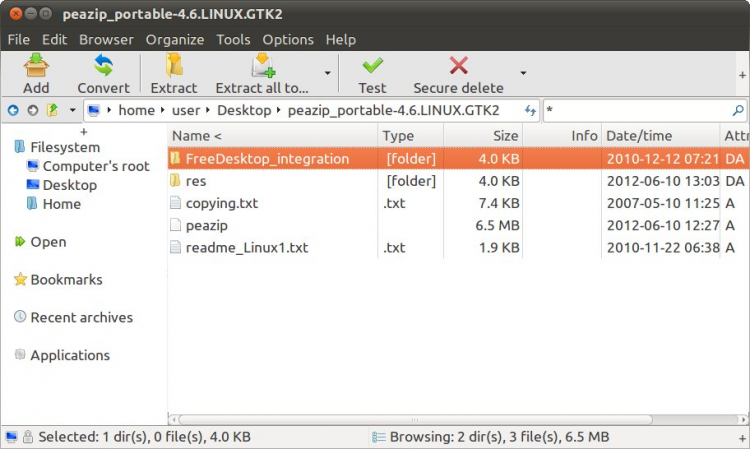Click breadcrumb arrow before home
This screenshot has height=449, width=750.
pyautogui.click(x=110, y=110)
